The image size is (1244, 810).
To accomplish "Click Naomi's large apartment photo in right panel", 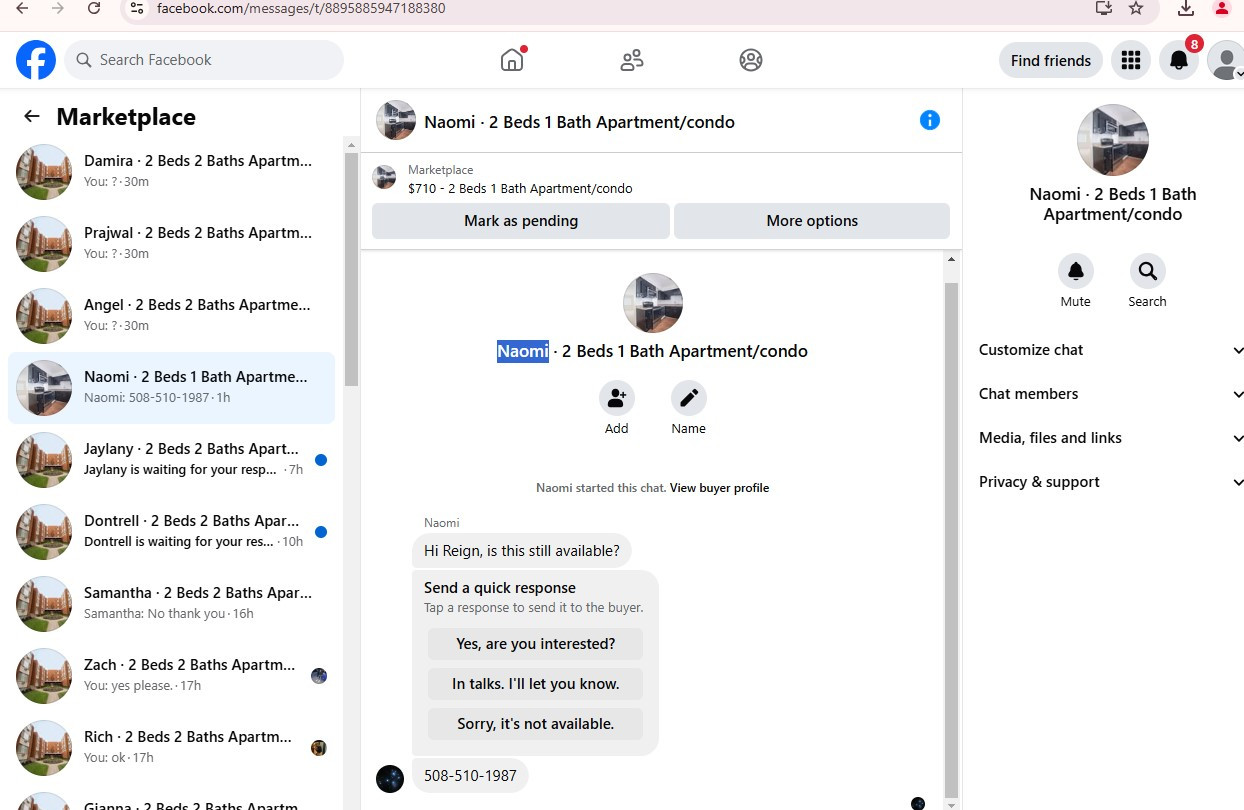I will pos(1112,140).
